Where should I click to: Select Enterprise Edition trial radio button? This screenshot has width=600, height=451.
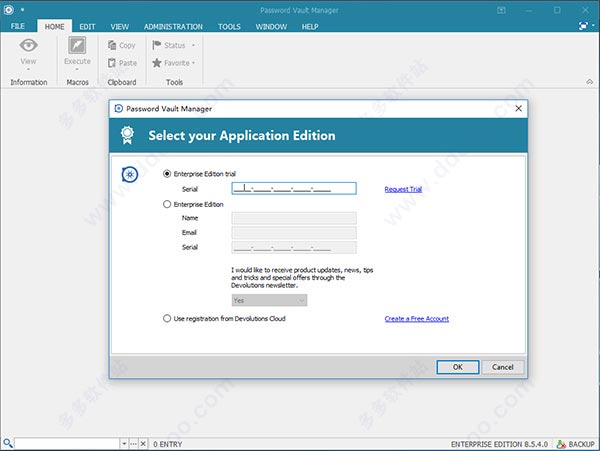click(x=167, y=174)
